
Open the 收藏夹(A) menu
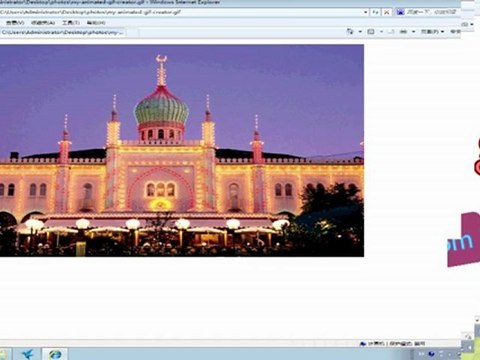[x=43, y=23]
